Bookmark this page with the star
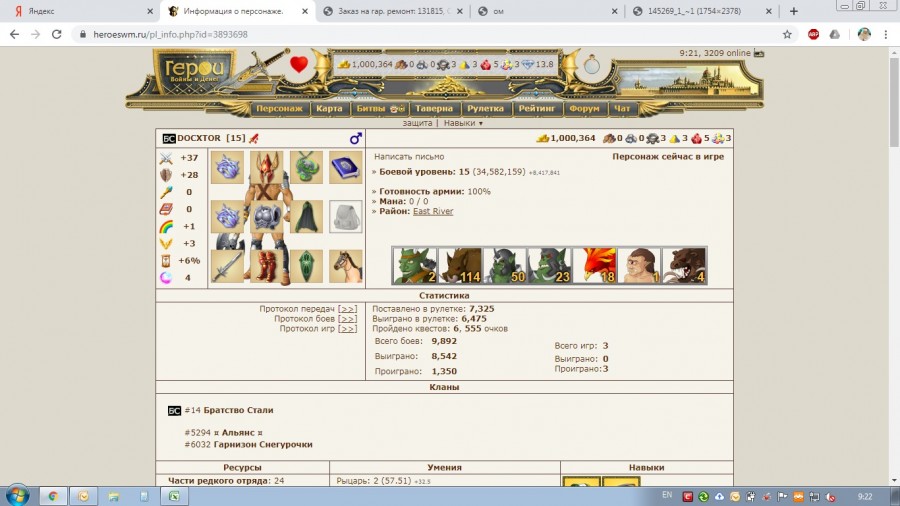This screenshot has height=506, width=900. point(787,34)
